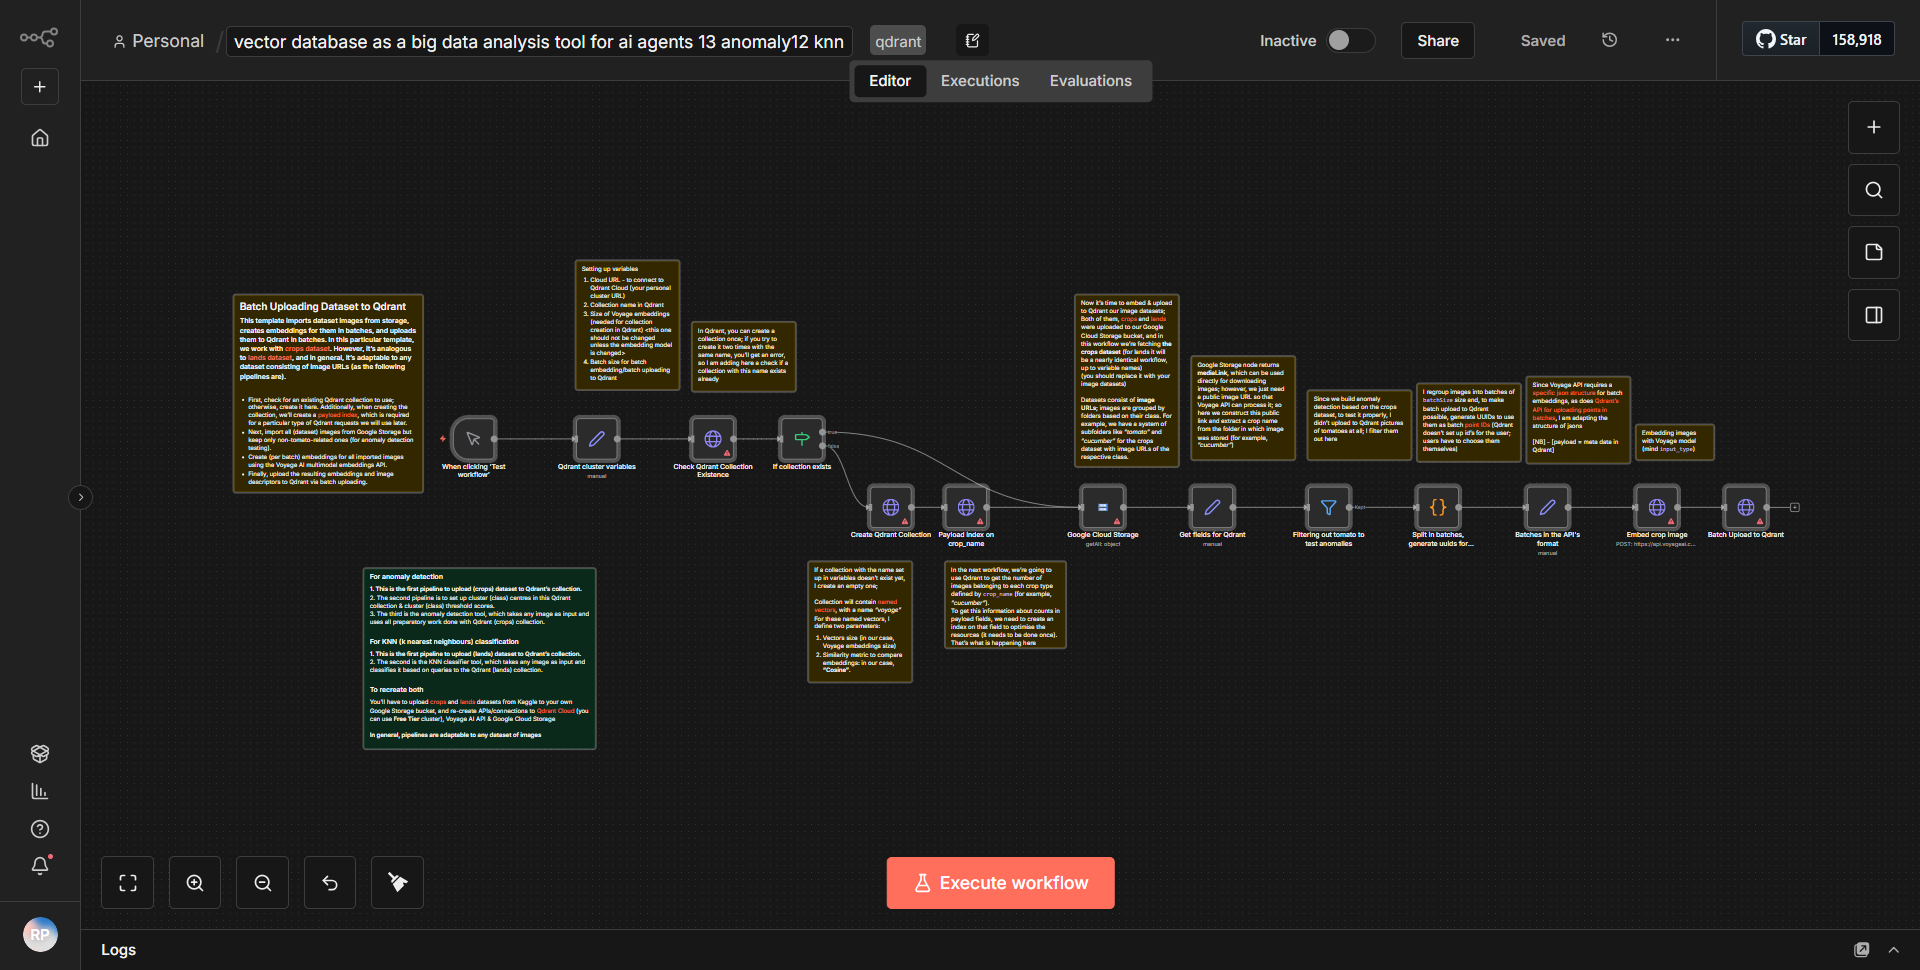Go to the Home overview icon
Image resolution: width=1920 pixels, height=970 pixels.
pyautogui.click(x=40, y=138)
